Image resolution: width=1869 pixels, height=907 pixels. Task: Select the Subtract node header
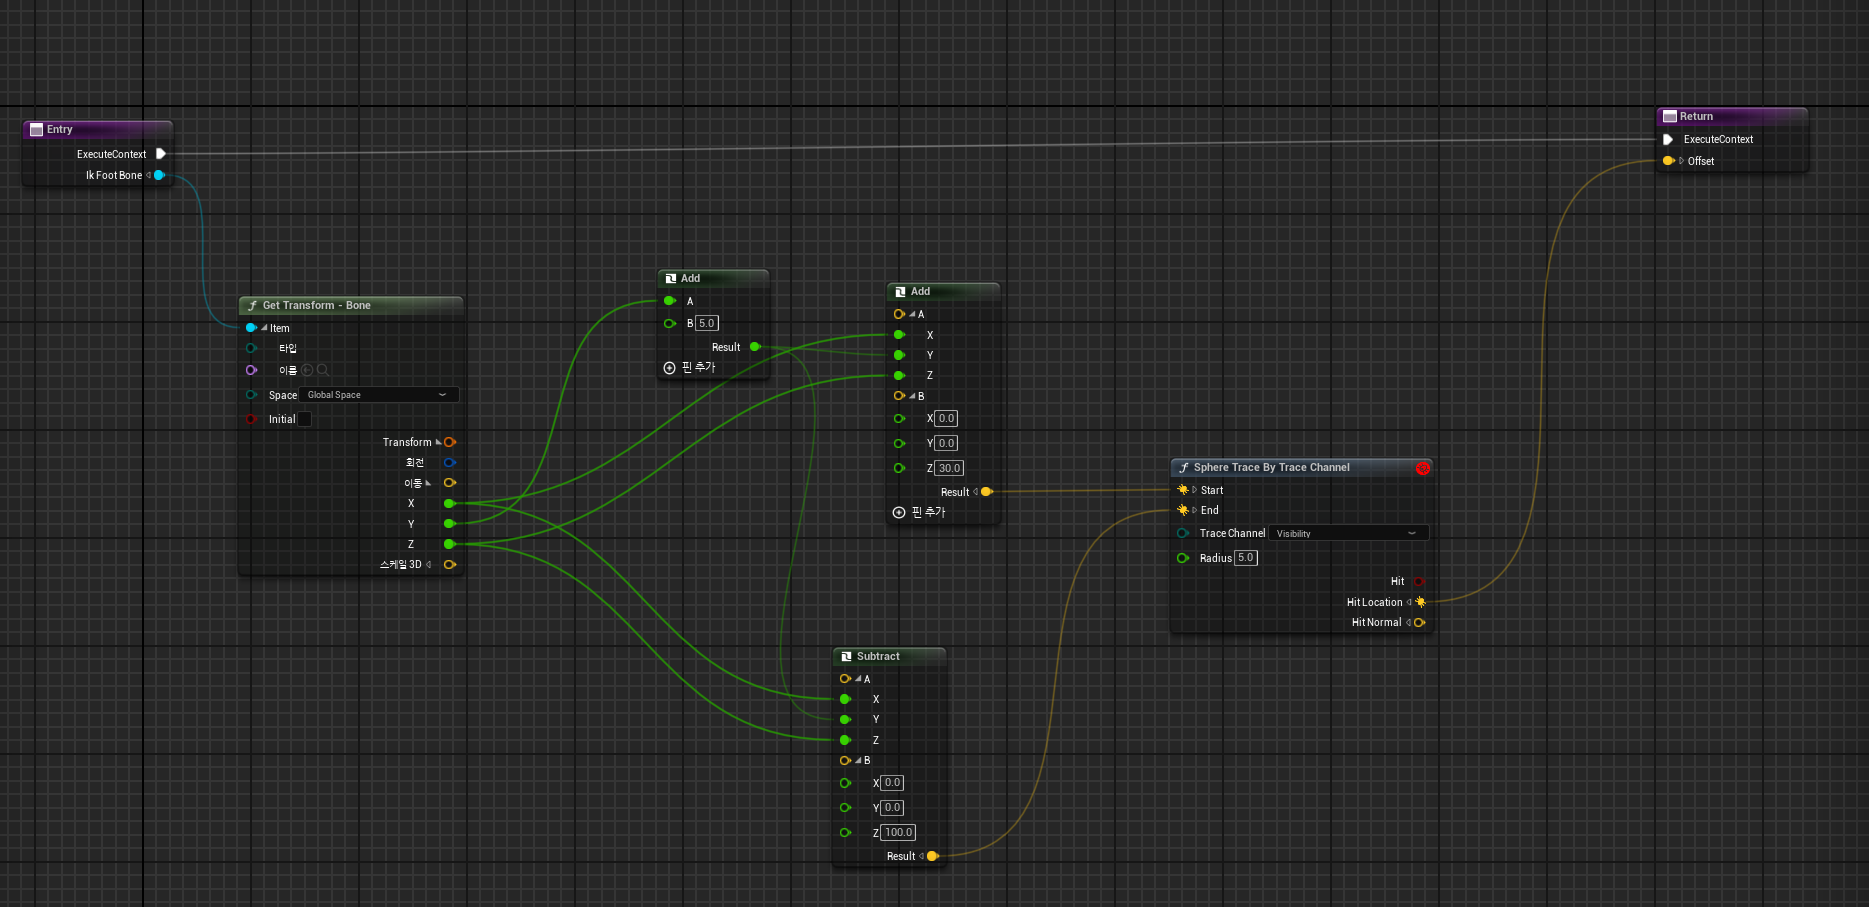coord(889,656)
